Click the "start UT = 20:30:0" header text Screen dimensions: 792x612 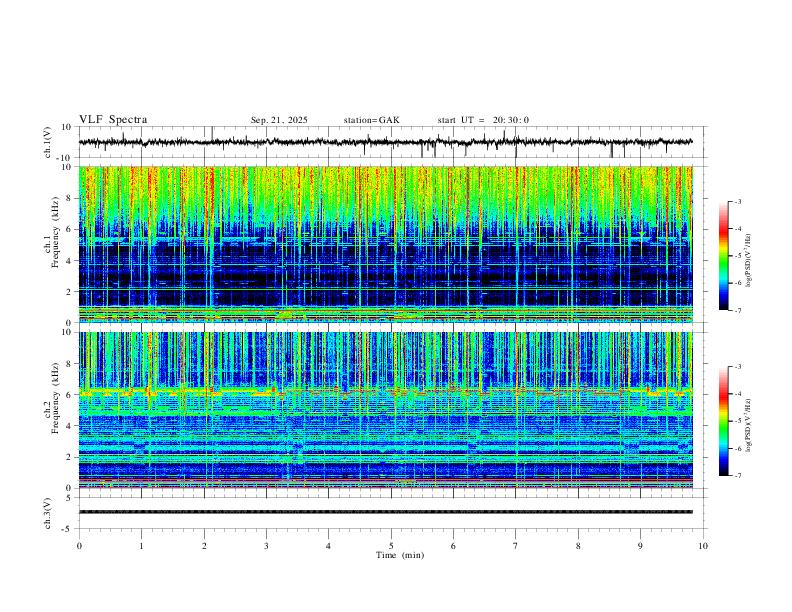pyautogui.click(x=483, y=120)
